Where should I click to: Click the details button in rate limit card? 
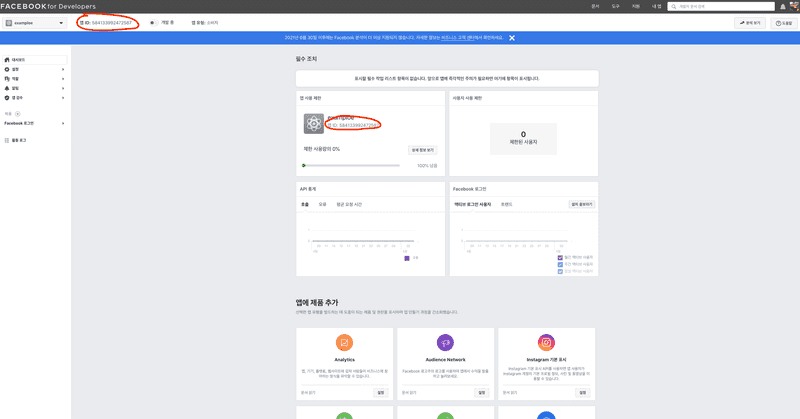pyautogui.click(x=422, y=150)
